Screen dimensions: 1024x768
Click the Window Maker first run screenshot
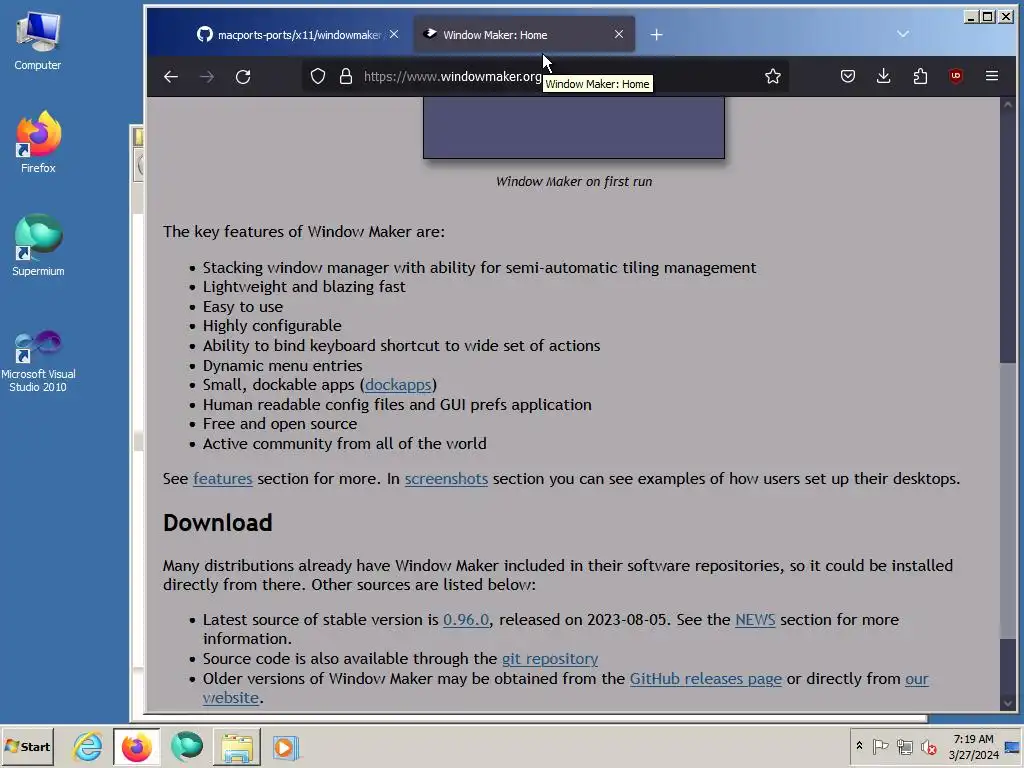(573, 128)
